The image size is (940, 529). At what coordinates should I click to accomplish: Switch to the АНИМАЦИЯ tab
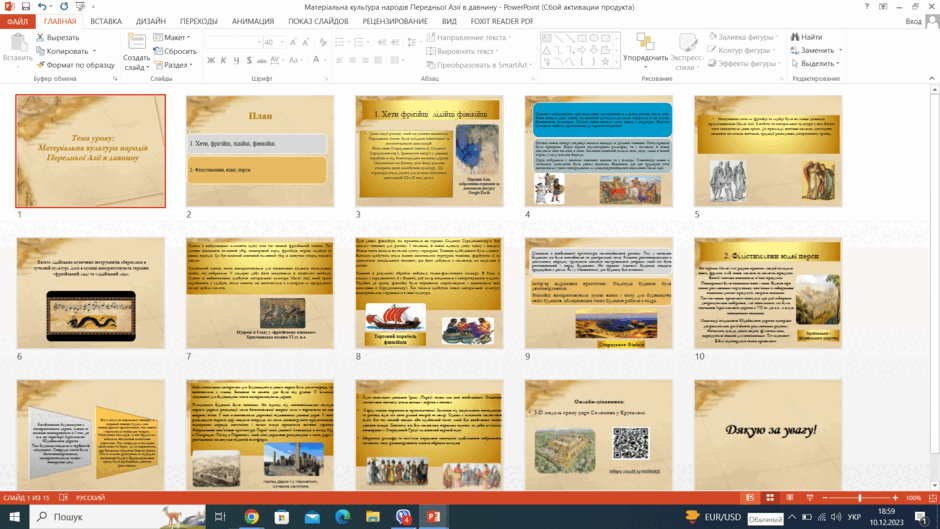click(x=253, y=21)
